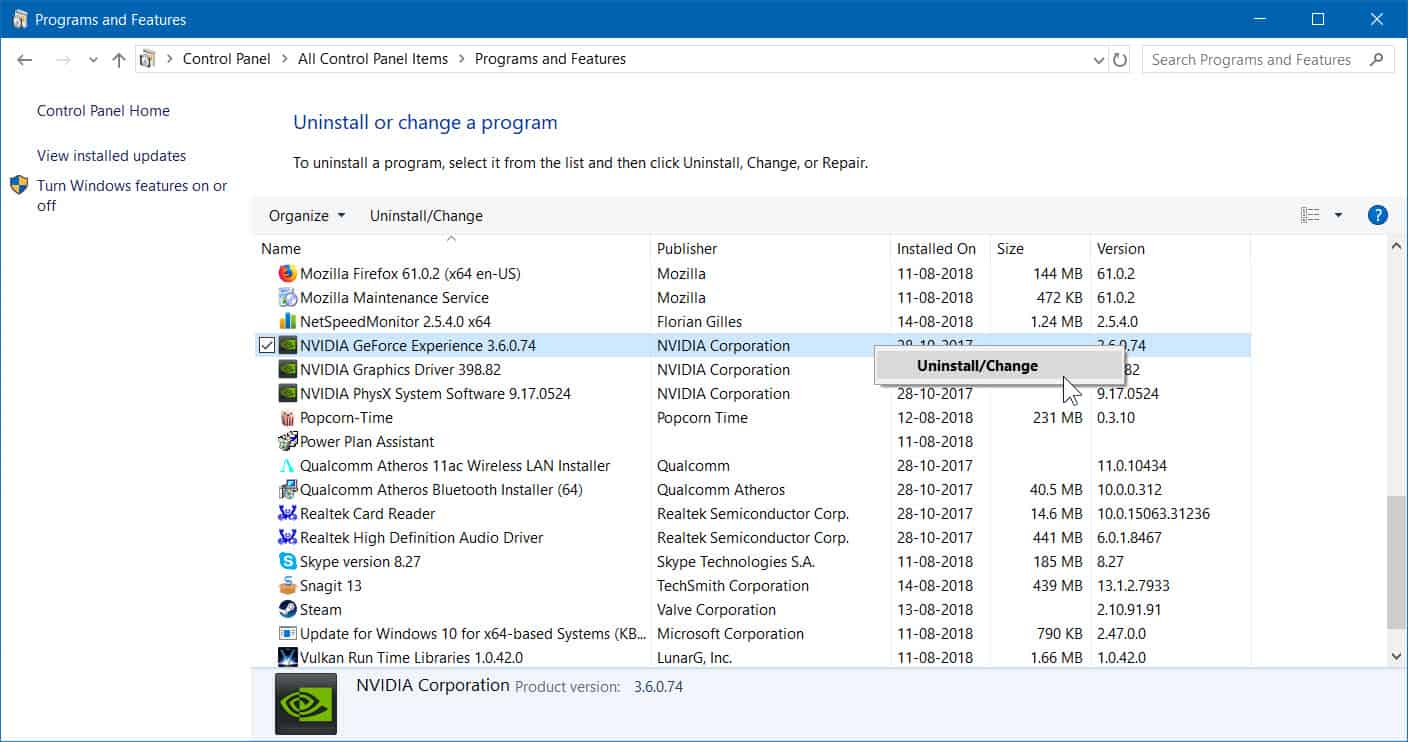This screenshot has width=1408, height=742.
Task: Click the NetSpeedMonitor program icon
Action: click(288, 321)
